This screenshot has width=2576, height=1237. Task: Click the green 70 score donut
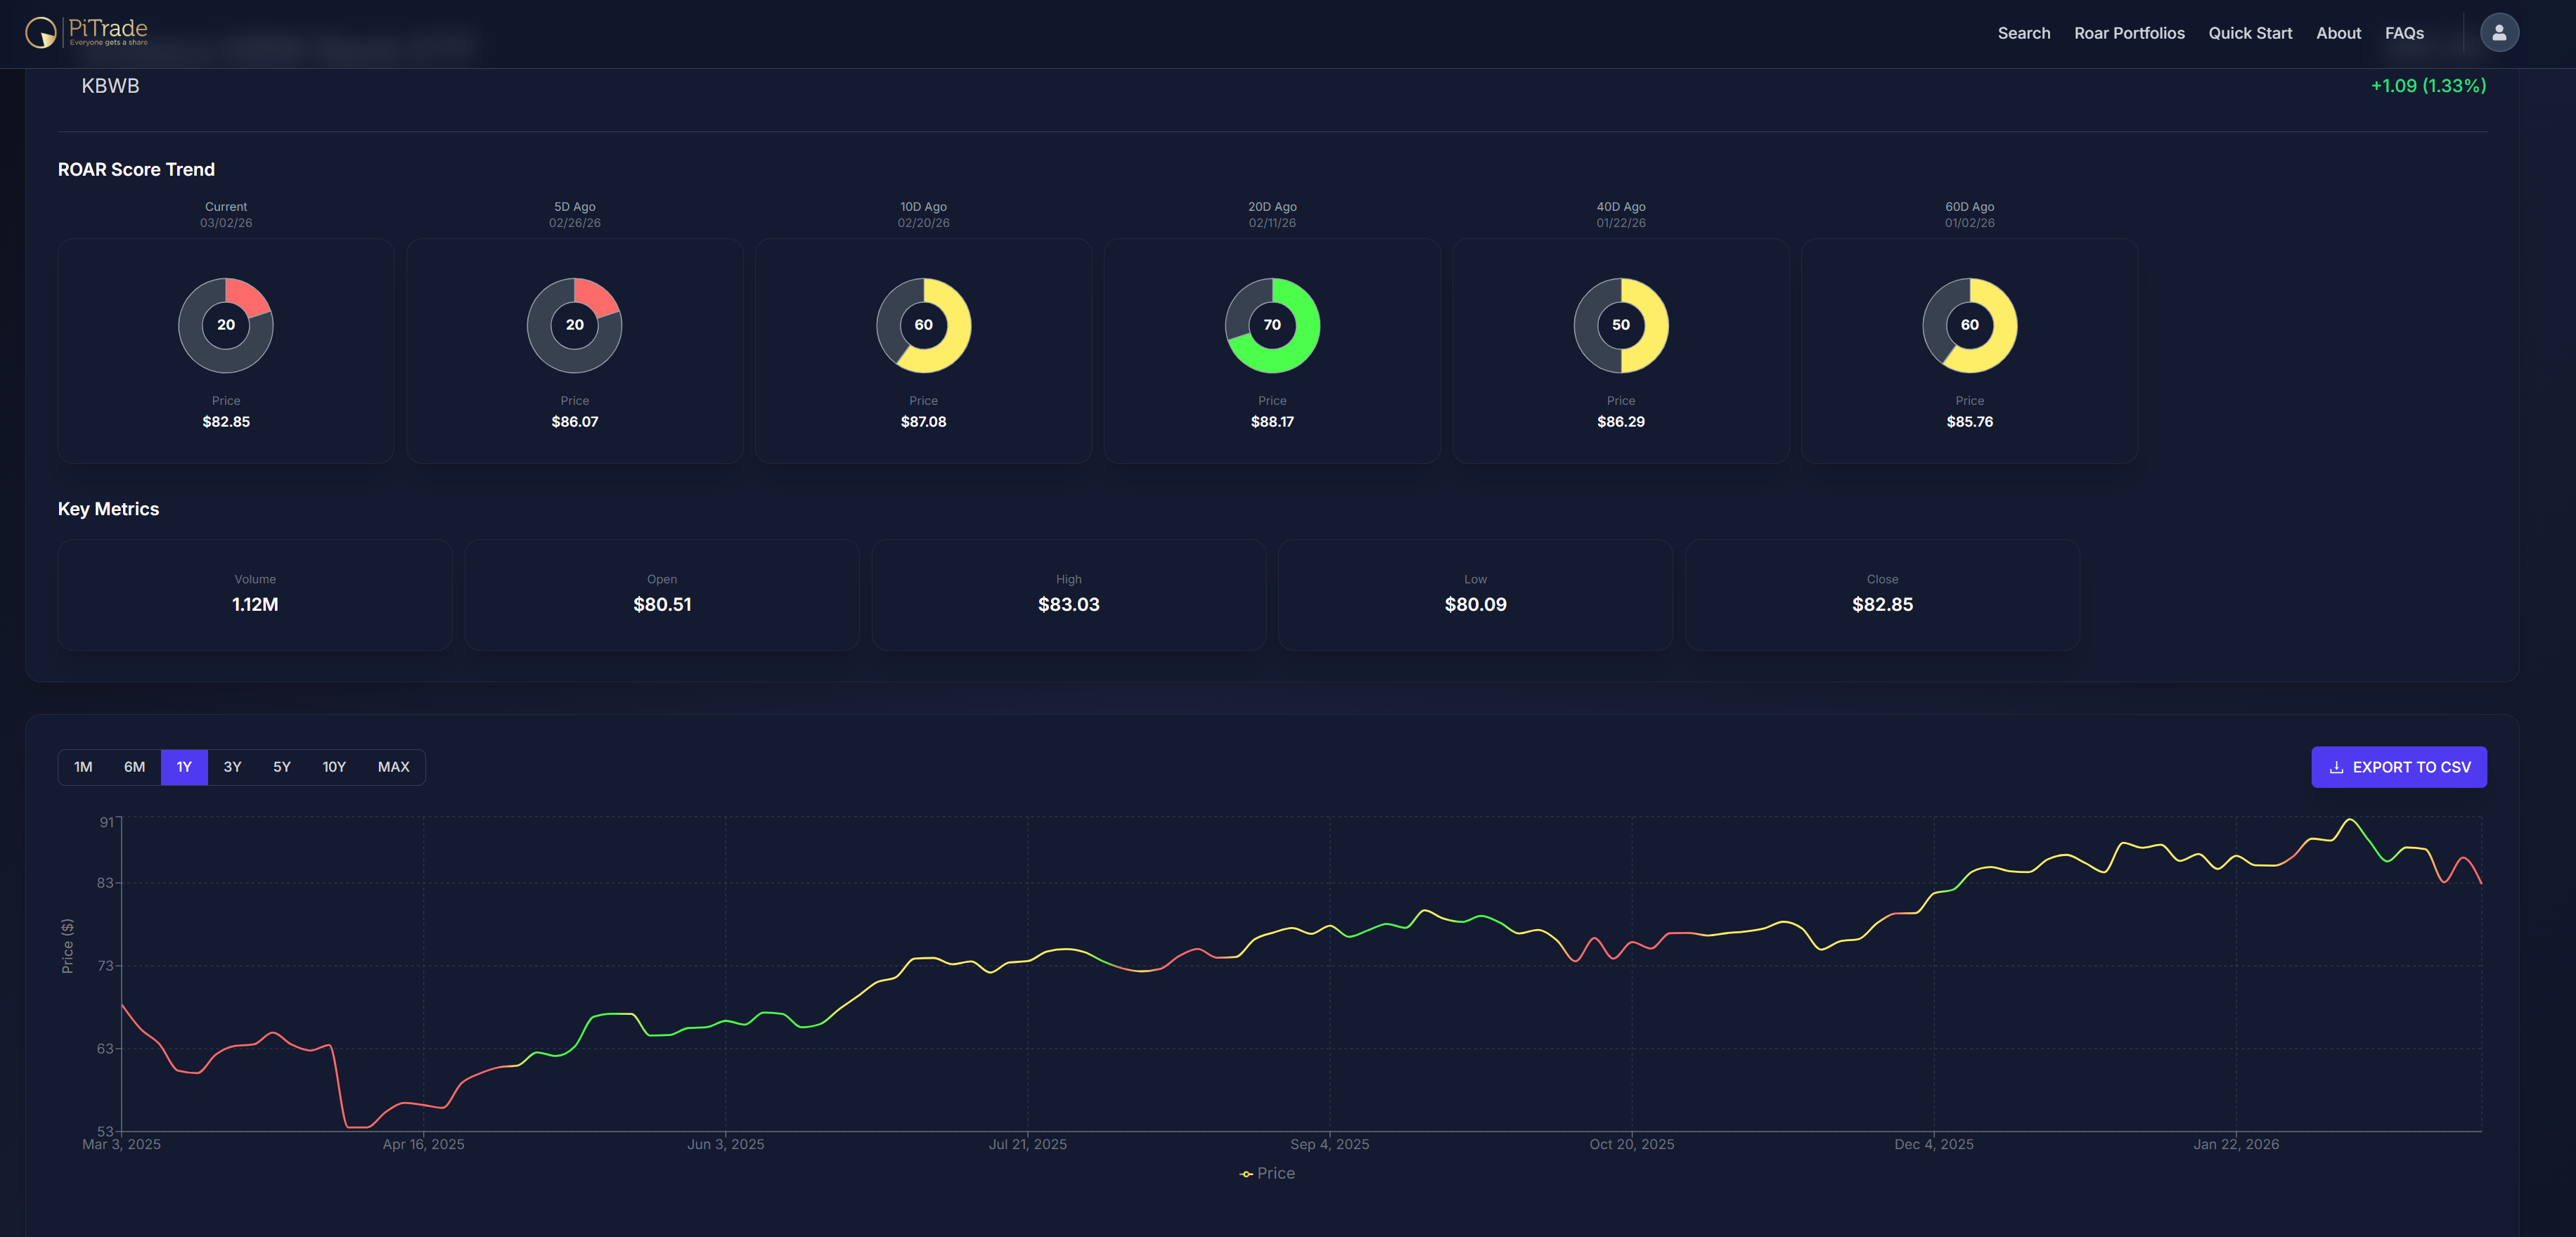(1272, 325)
